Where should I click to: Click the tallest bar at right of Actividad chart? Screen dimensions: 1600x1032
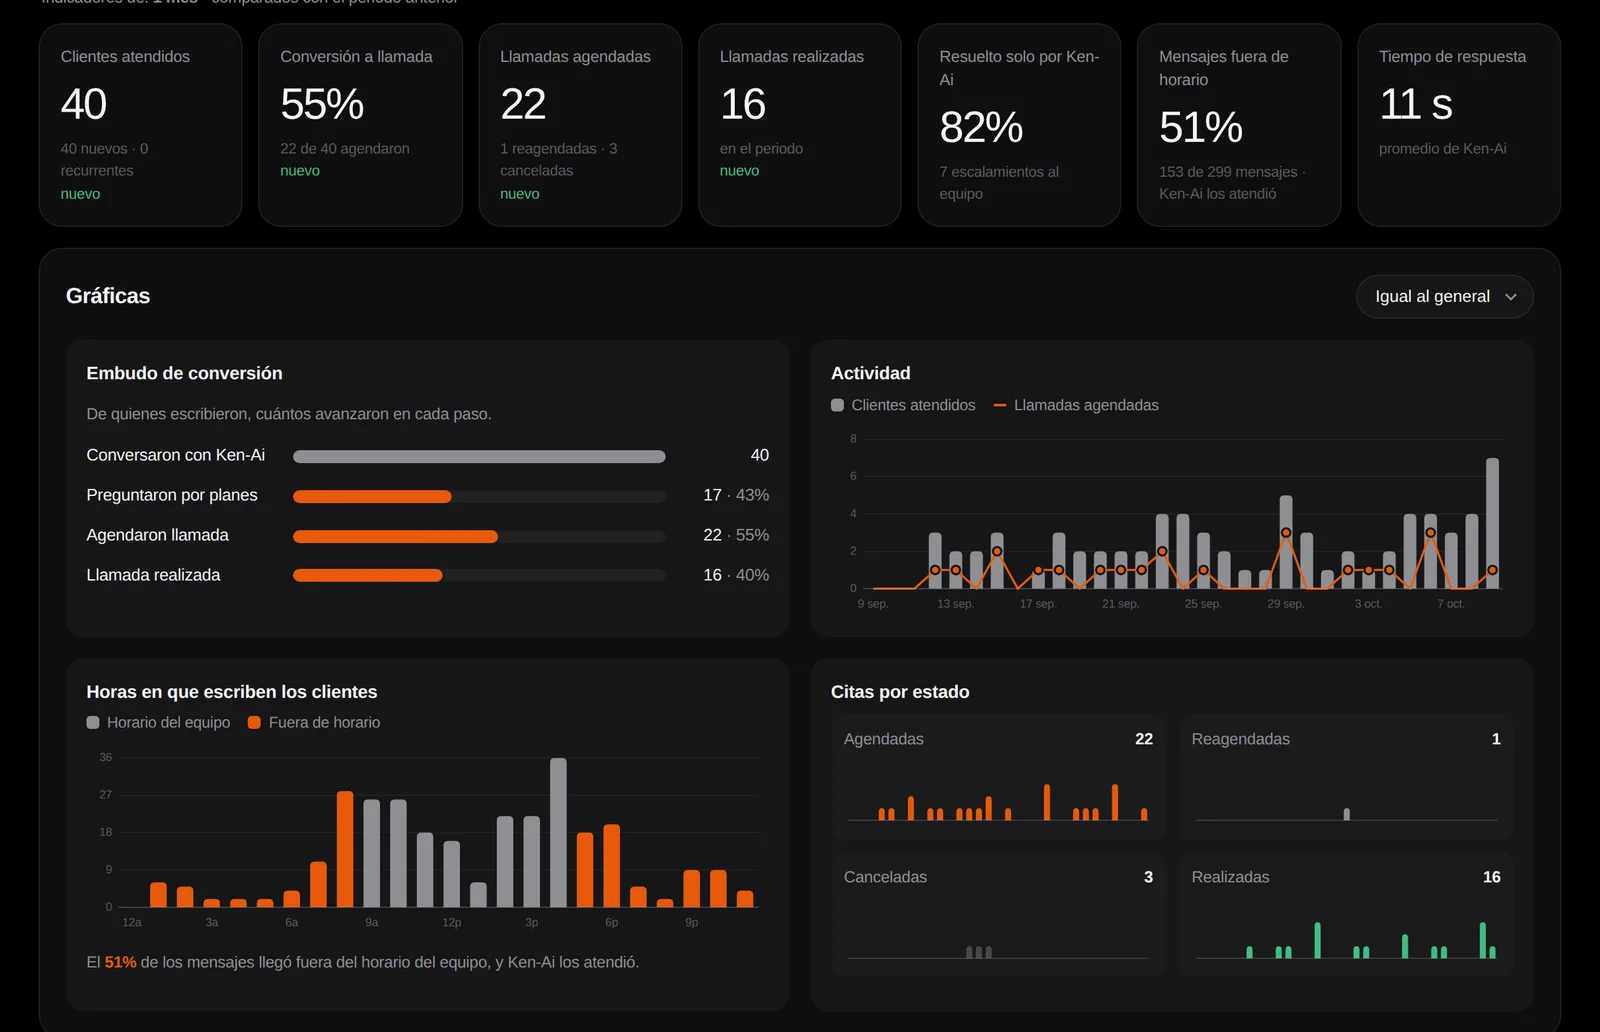coord(1492,523)
